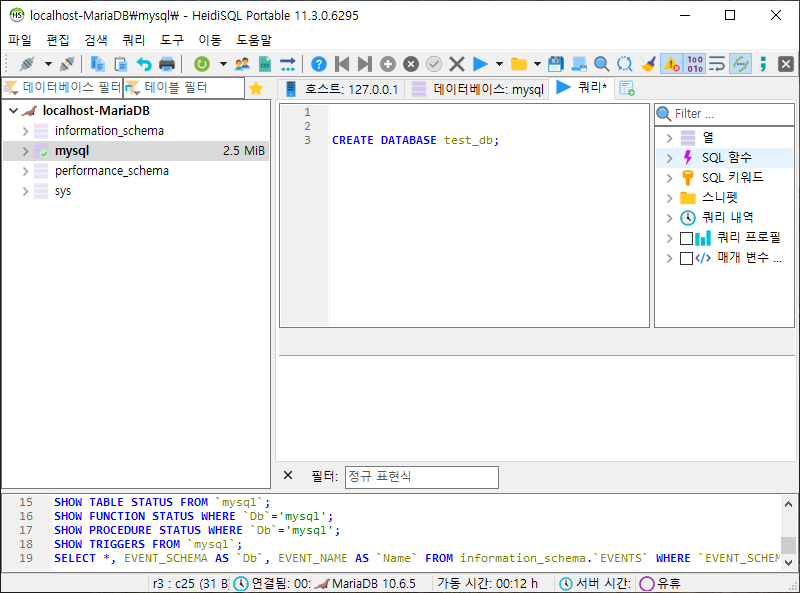The image size is (800, 593).
Task: Click the delete row circle-x icon
Action: pyautogui.click(x=411, y=64)
